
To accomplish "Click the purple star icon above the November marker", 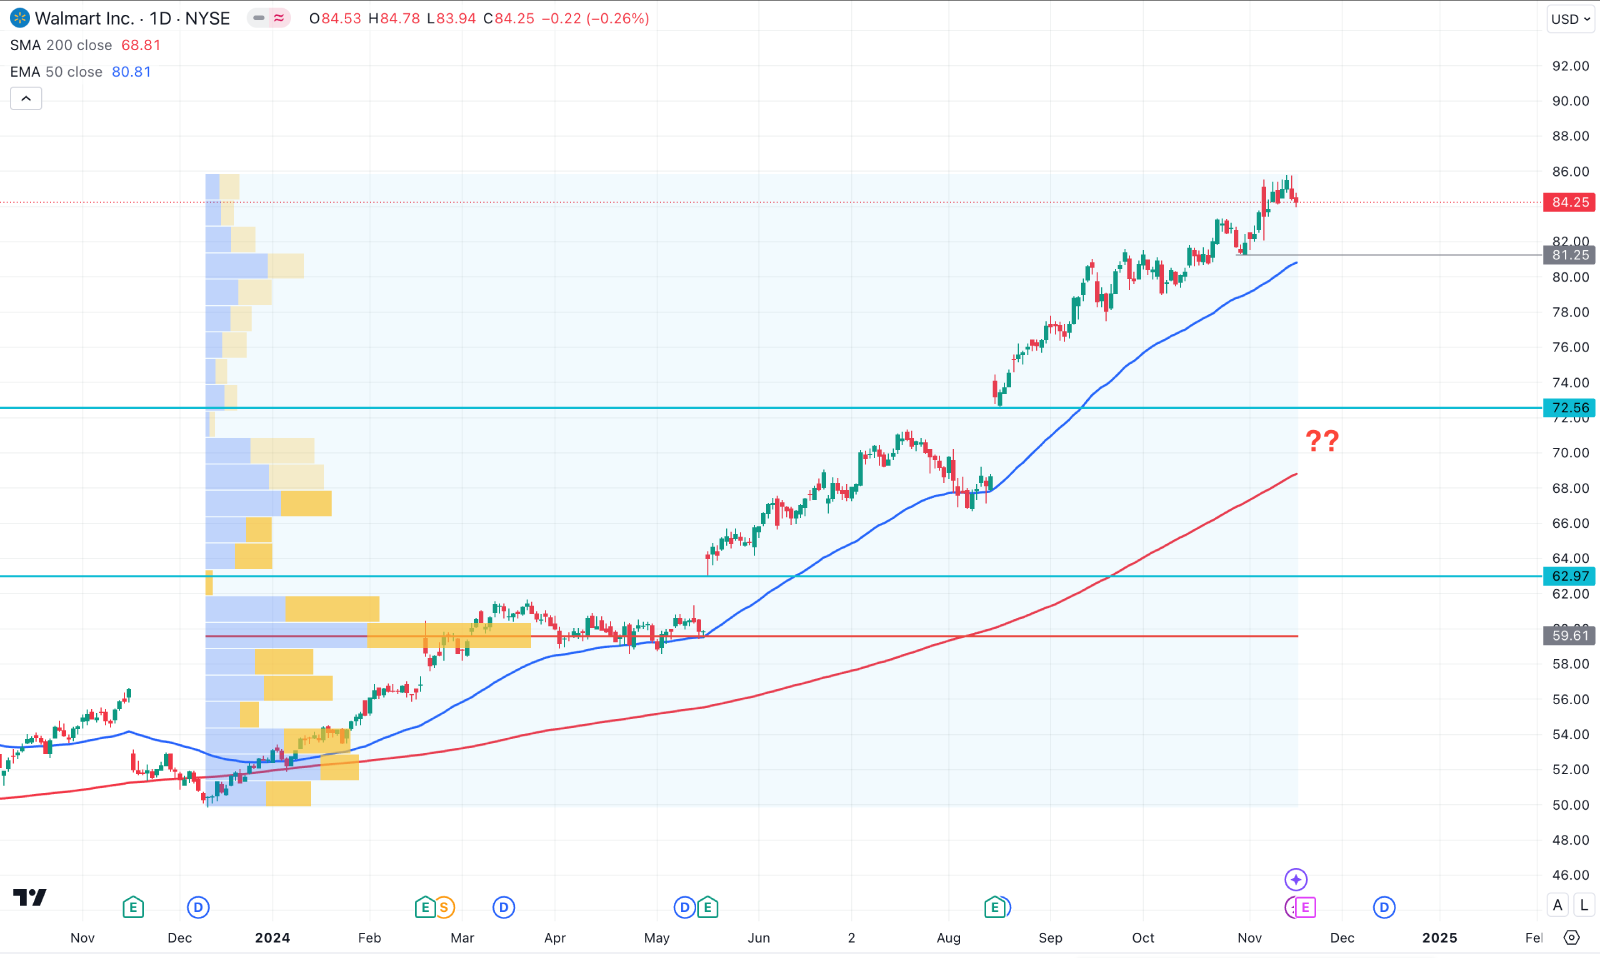I will (x=1296, y=880).
